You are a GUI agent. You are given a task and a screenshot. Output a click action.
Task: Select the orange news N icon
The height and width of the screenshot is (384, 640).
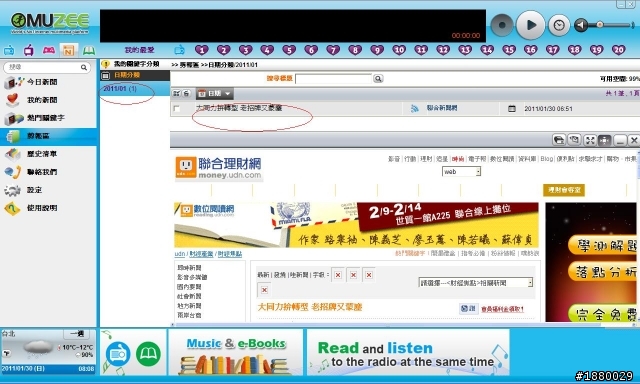68,51
